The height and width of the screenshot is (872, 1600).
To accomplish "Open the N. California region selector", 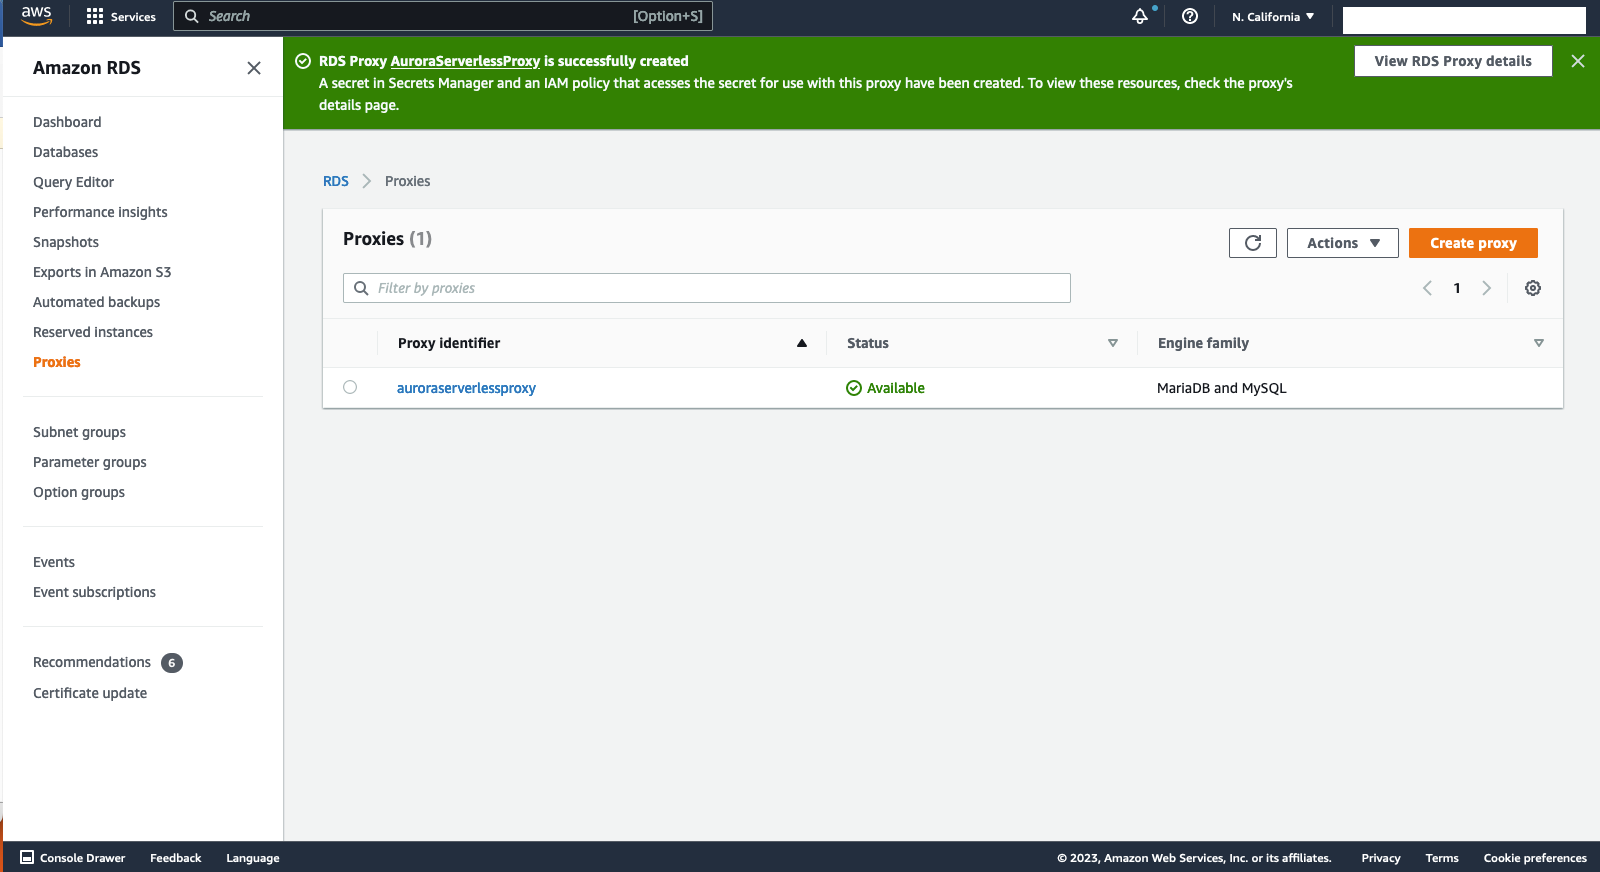I will click(1273, 17).
